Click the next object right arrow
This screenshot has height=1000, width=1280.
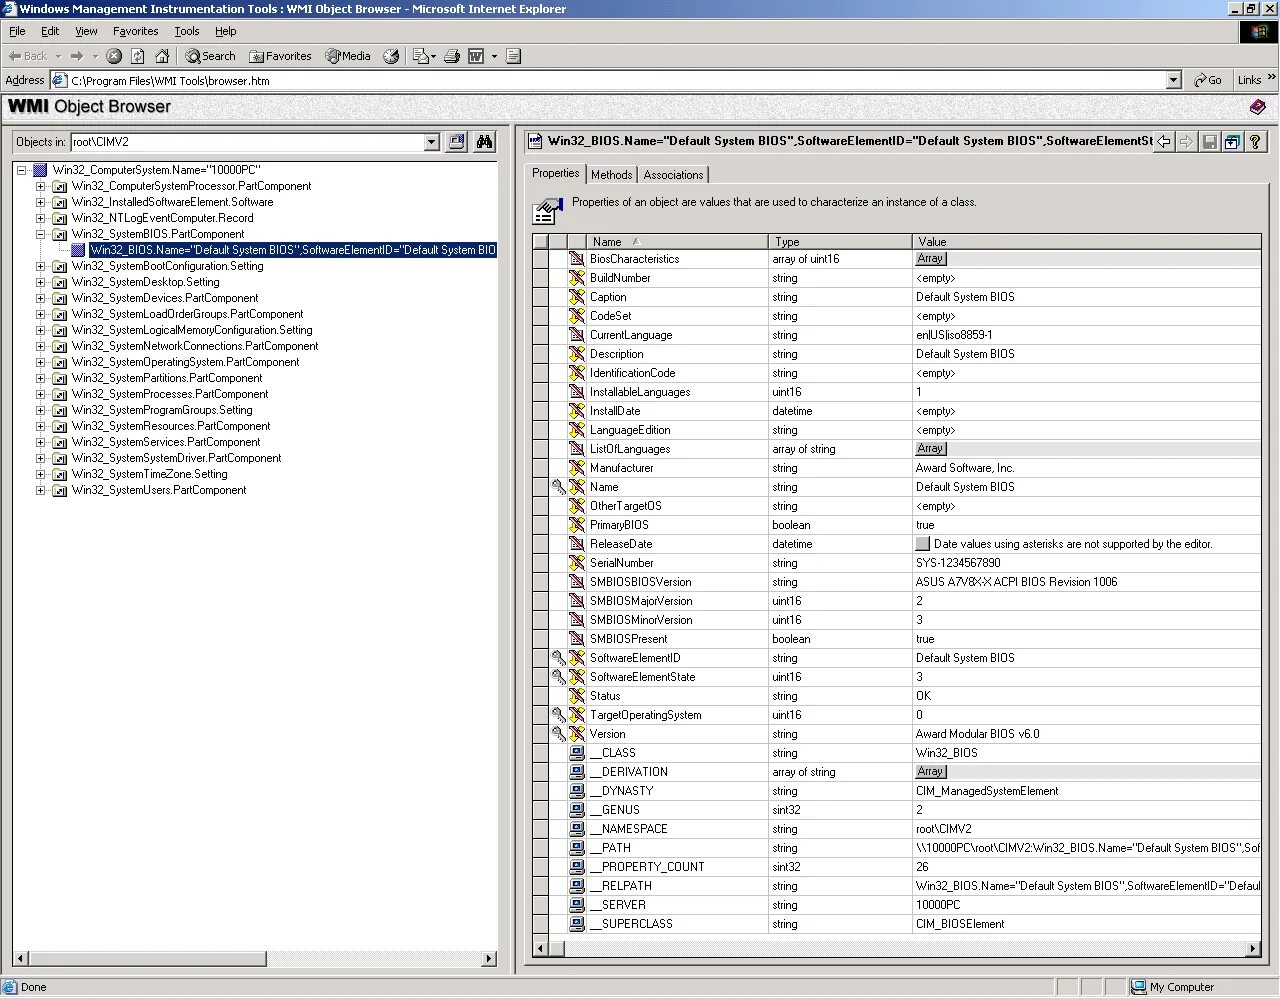(x=1186, y=142)
